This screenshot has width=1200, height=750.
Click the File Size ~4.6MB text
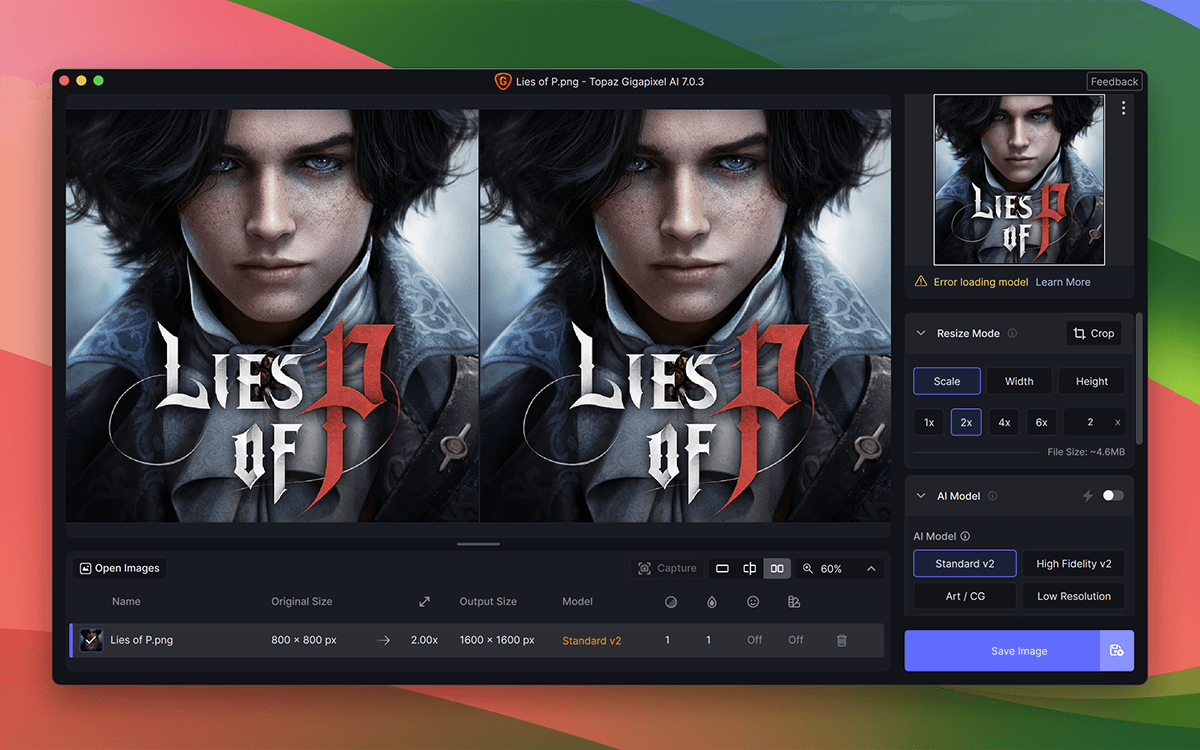point(1086,452)
